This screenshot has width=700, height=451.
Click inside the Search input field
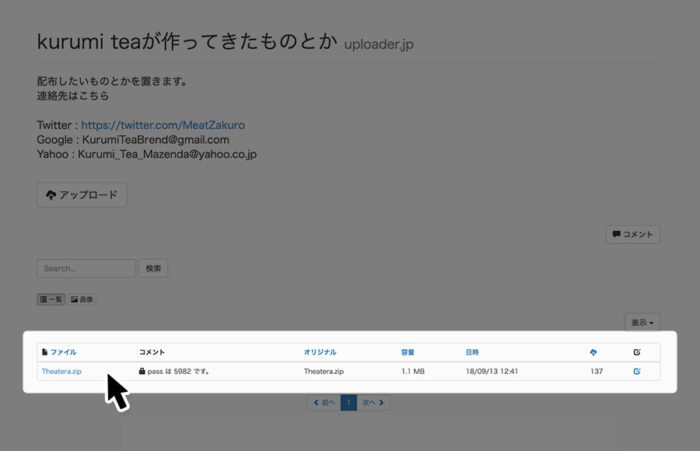click(86, 268)
